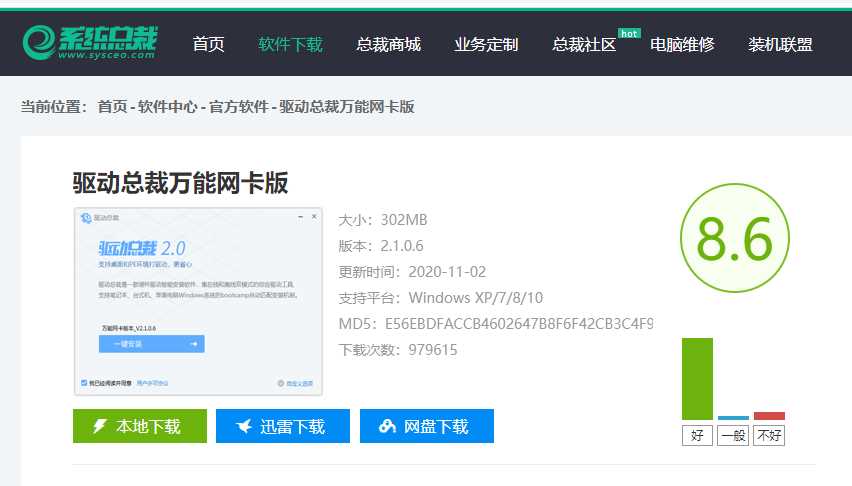Open the 电脑维修 navigation item
This screenshot has width=852, height=486.
[682, 44]
